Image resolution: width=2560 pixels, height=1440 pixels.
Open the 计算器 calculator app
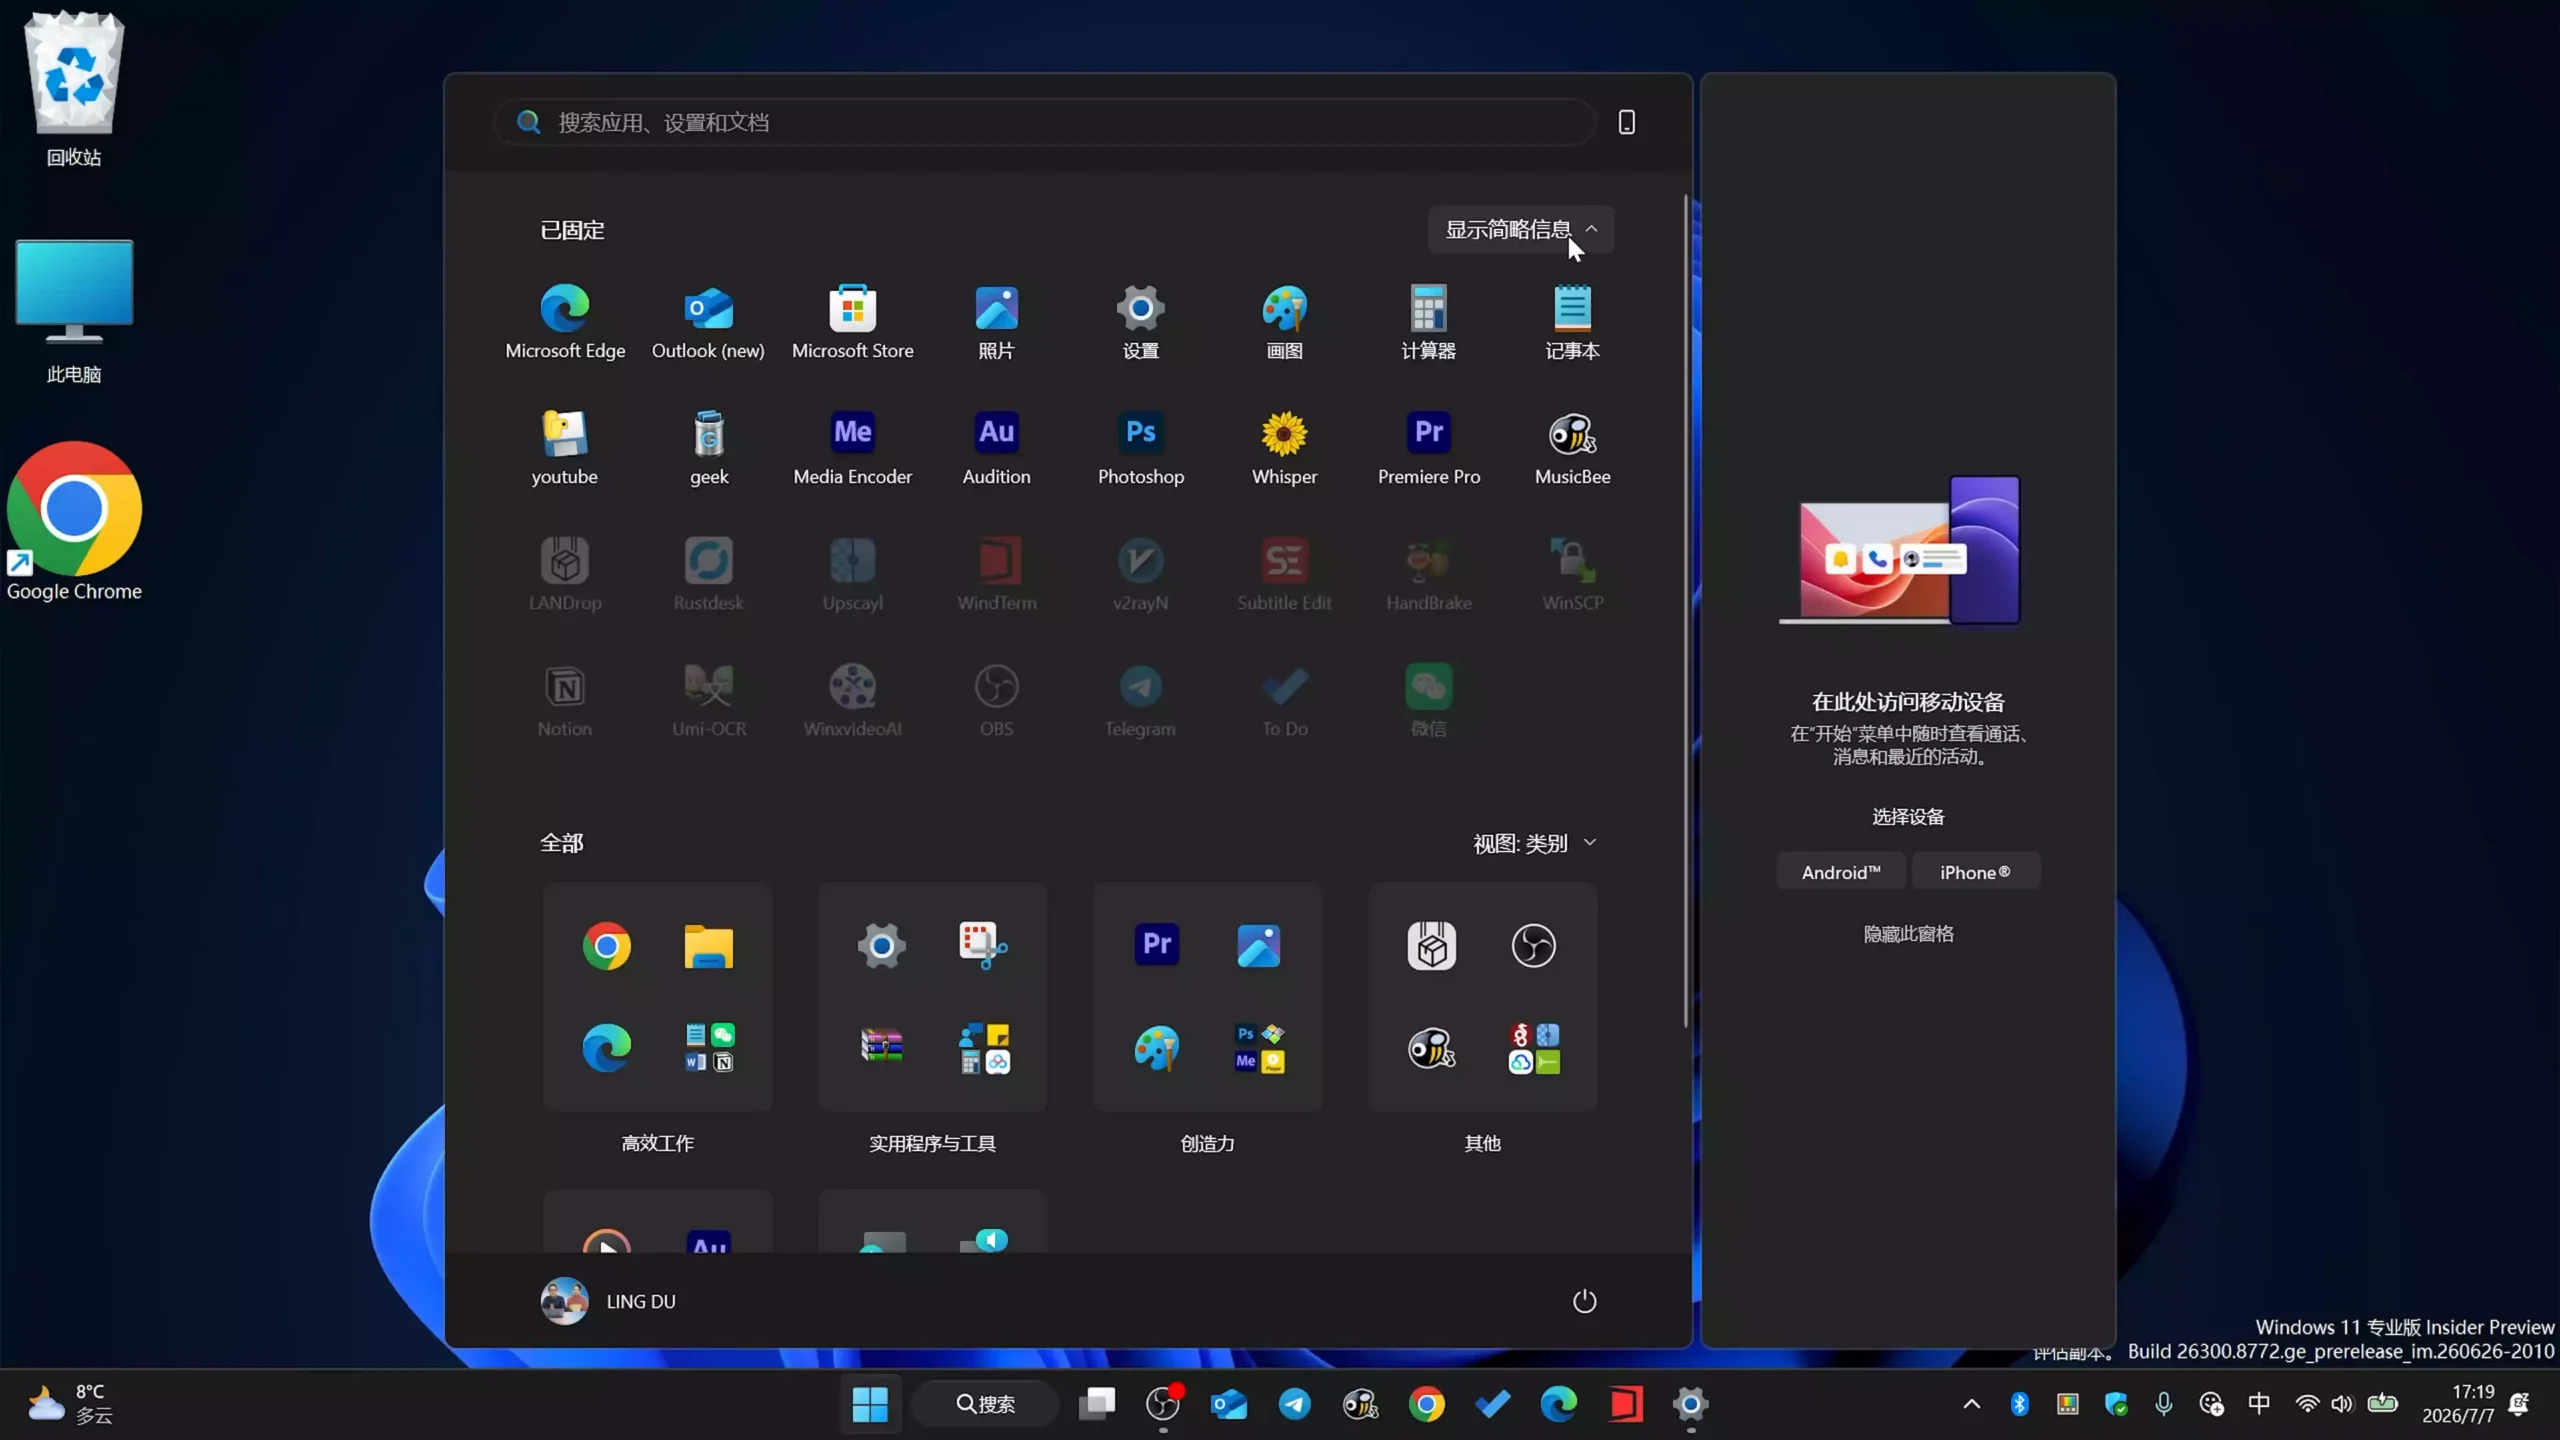click(x=1428, y=322)
